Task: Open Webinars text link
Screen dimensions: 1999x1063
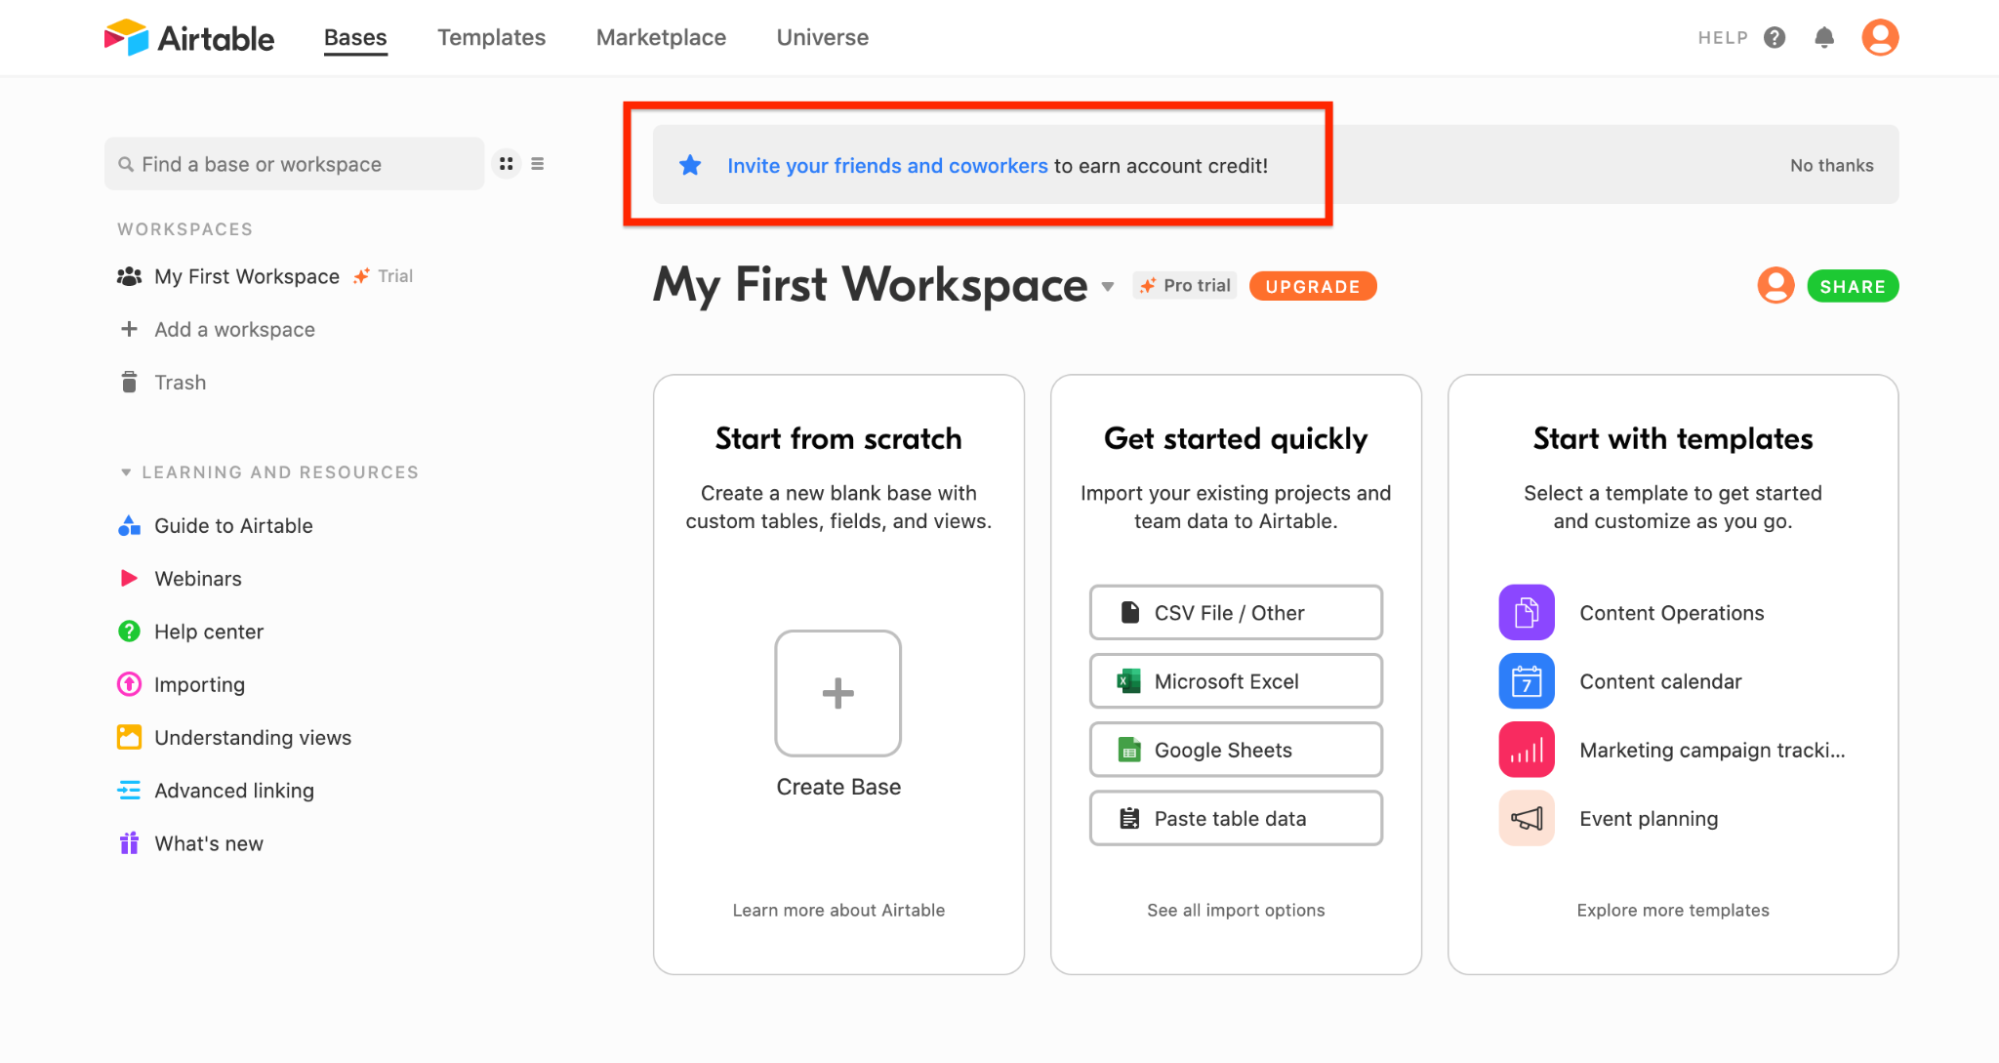Action: (198, 578)
